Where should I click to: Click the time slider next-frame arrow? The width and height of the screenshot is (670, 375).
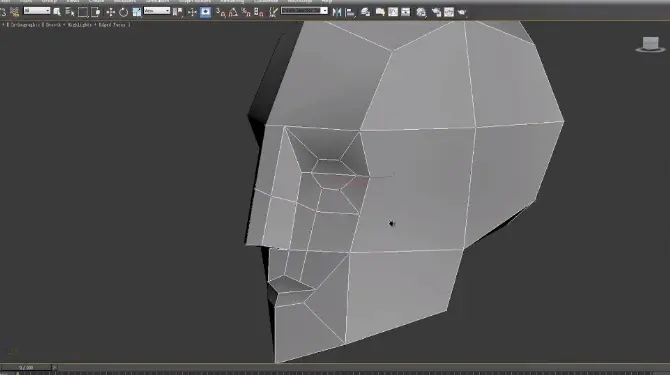pos(54,367)
